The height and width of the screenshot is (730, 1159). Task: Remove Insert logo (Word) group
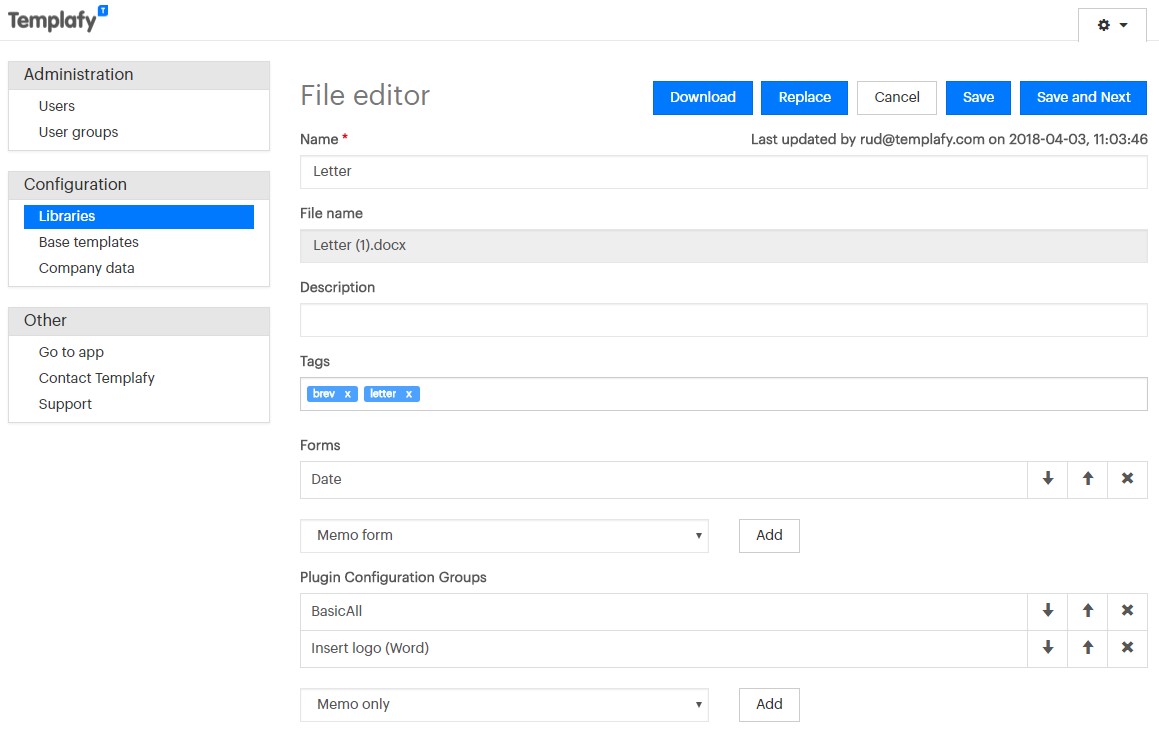click(x=1127, y=648)
